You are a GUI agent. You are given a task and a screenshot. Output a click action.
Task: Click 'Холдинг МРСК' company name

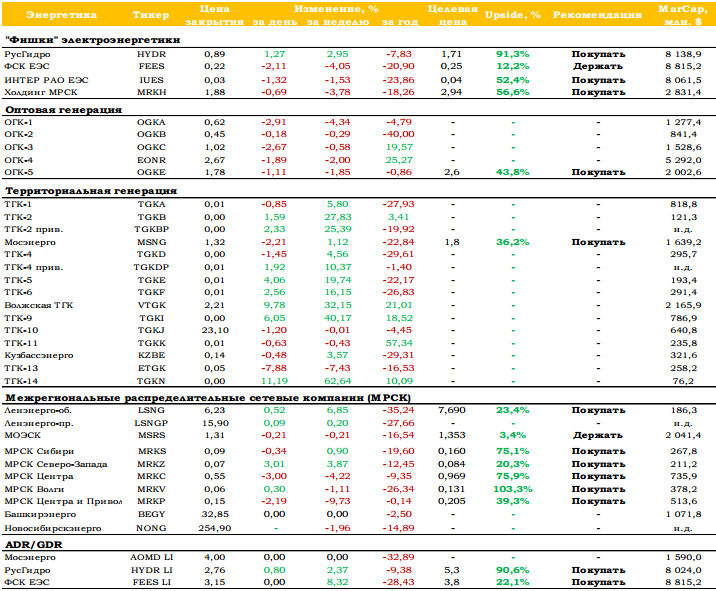(x=41, y=92)
